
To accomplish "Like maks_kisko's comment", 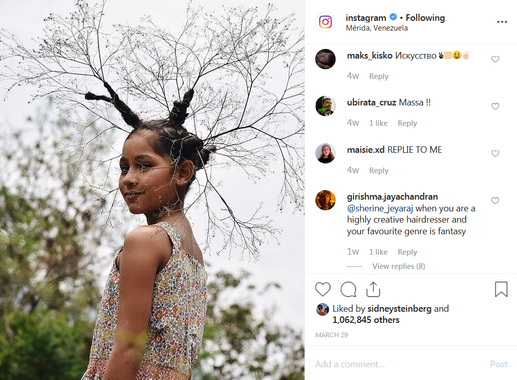I will tap(495, 59).
